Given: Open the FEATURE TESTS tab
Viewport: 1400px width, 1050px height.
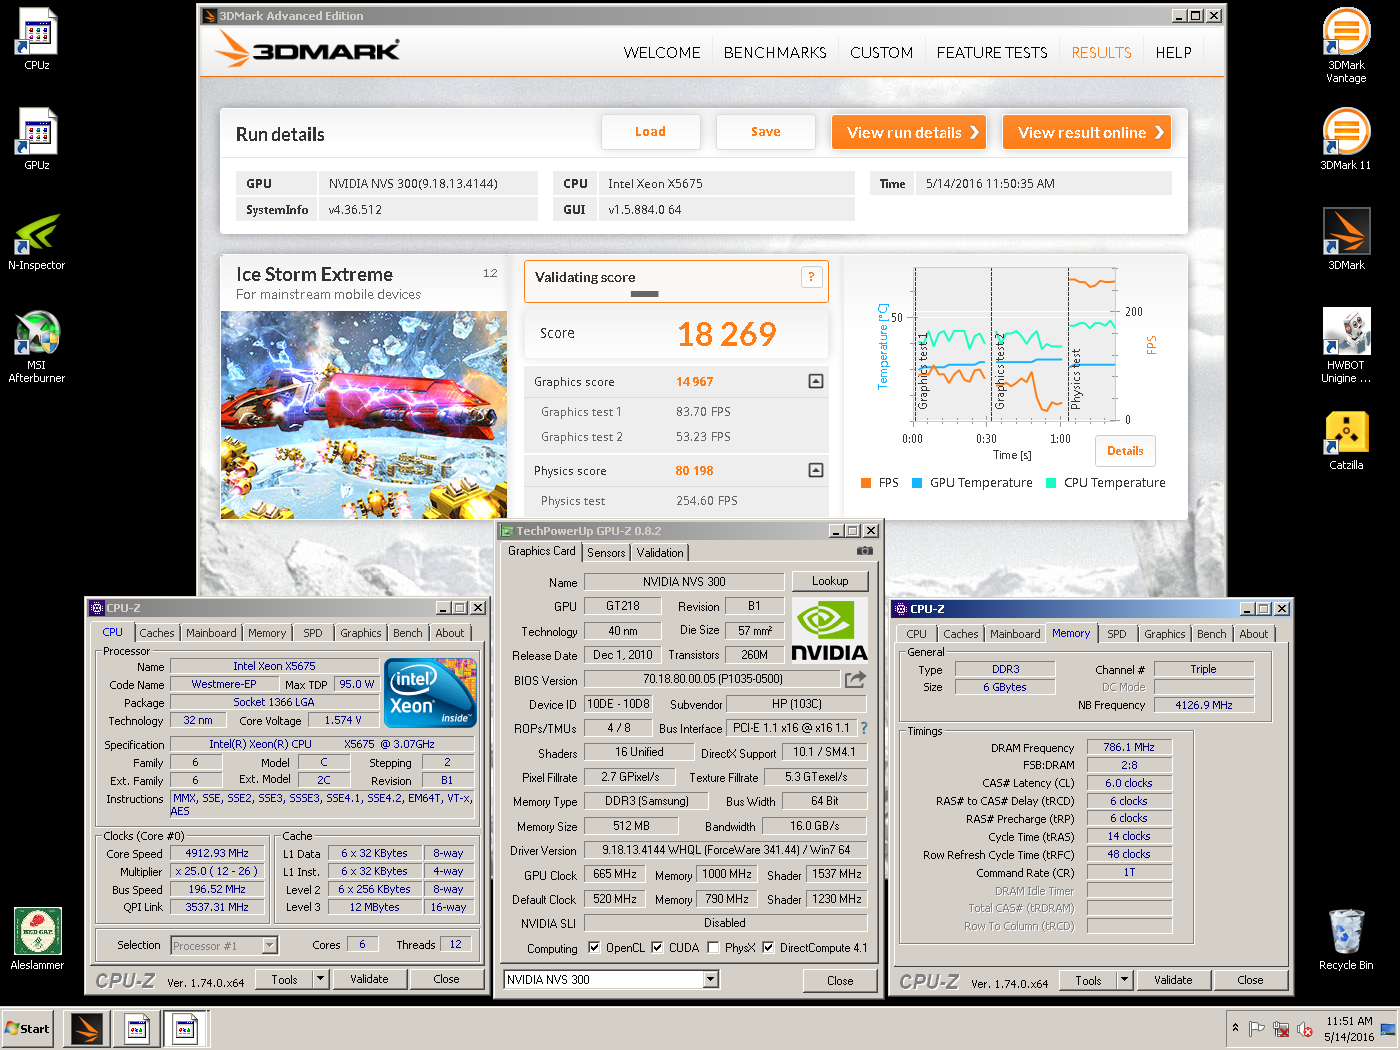Looking at the screenshot, I should click(992, 52).
